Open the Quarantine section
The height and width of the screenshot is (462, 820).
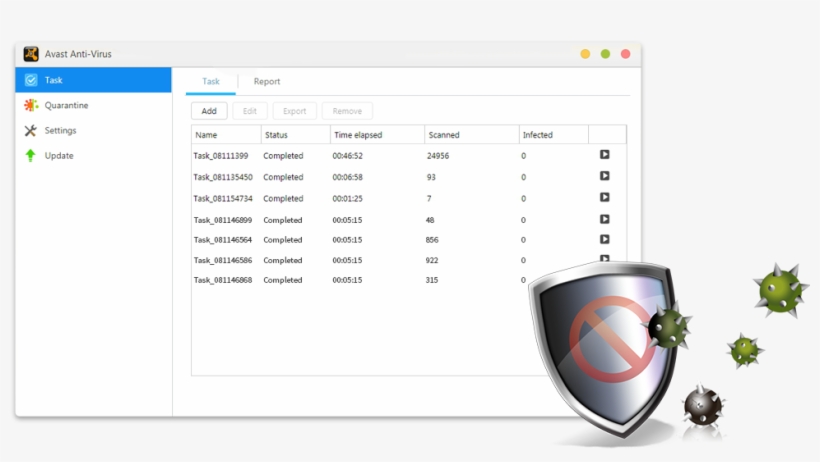click(x=66, y=105)
